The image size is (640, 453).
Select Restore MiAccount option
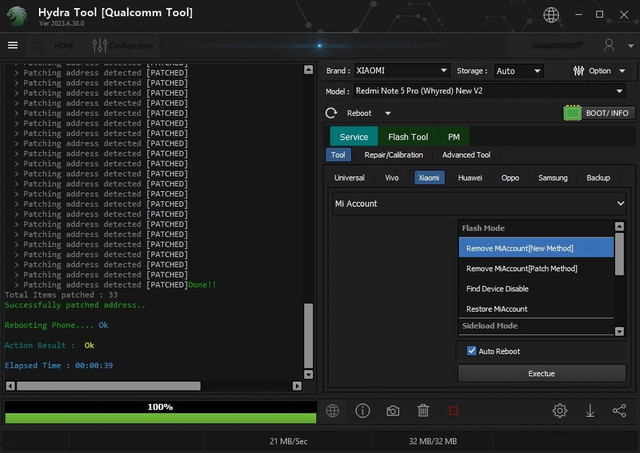[x=536, y=309]
